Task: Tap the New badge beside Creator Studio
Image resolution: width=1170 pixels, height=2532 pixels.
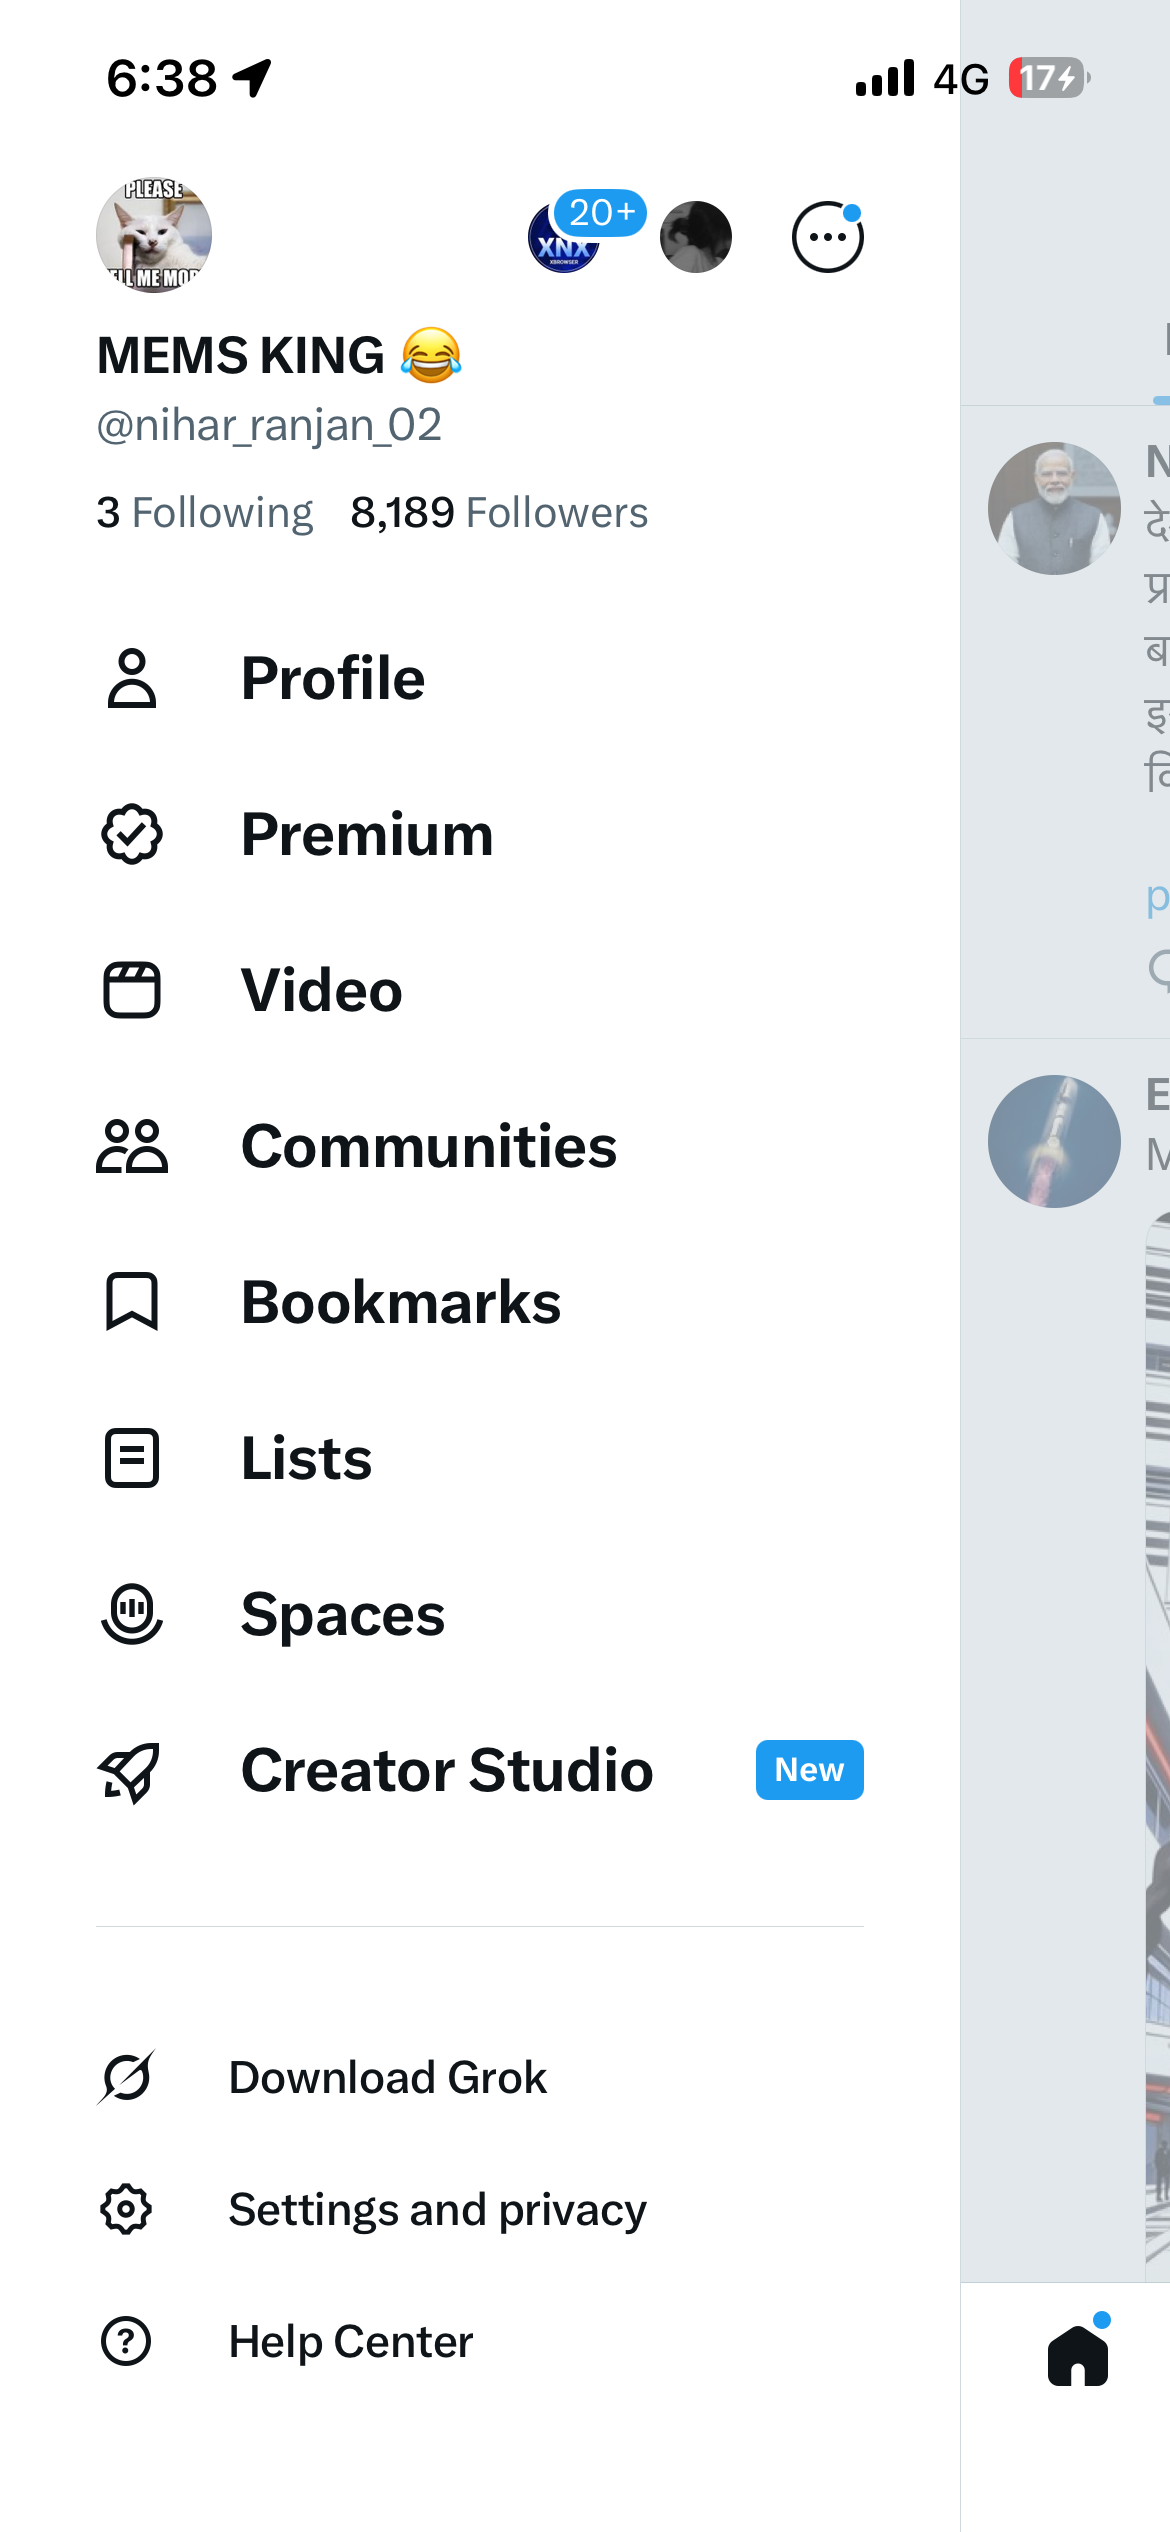Action: pyautogui.click(x=809, y=1770)
